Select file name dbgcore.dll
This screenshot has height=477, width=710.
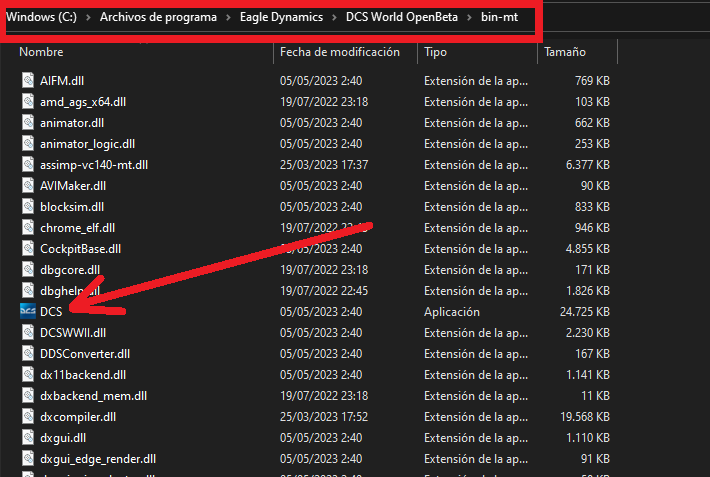pyautogui.click(x=70, y=270)
